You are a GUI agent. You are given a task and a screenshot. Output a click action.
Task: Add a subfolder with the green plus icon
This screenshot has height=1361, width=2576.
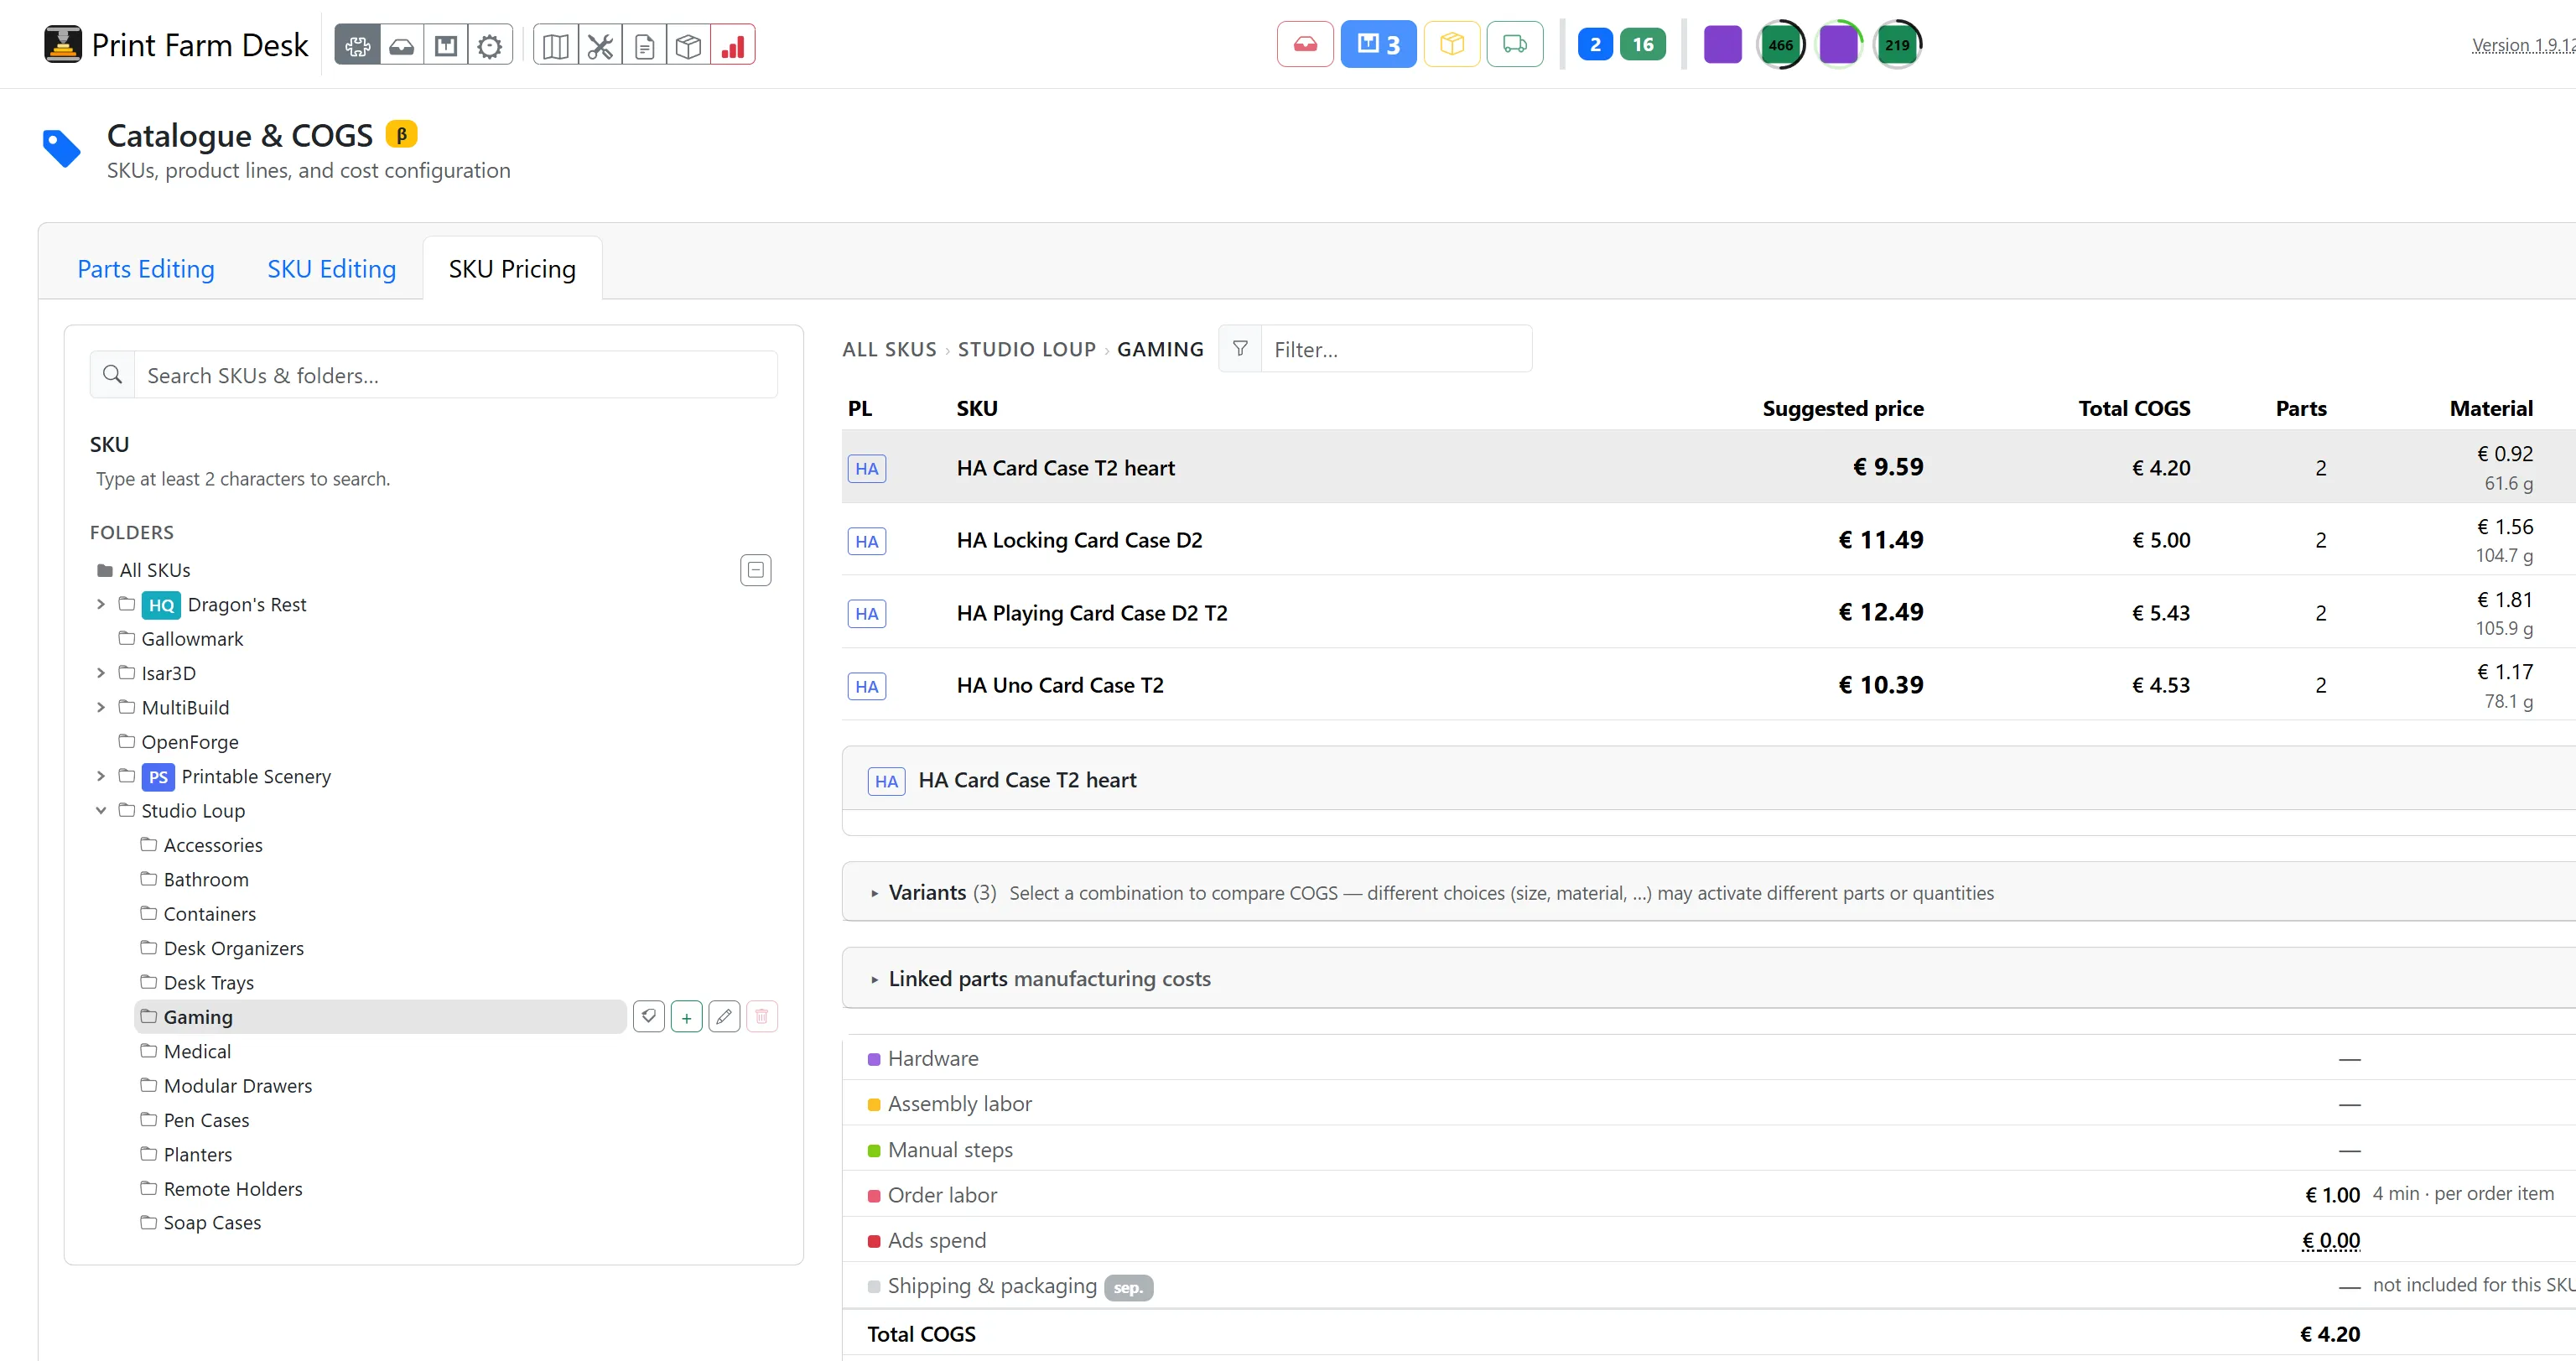687,1017
